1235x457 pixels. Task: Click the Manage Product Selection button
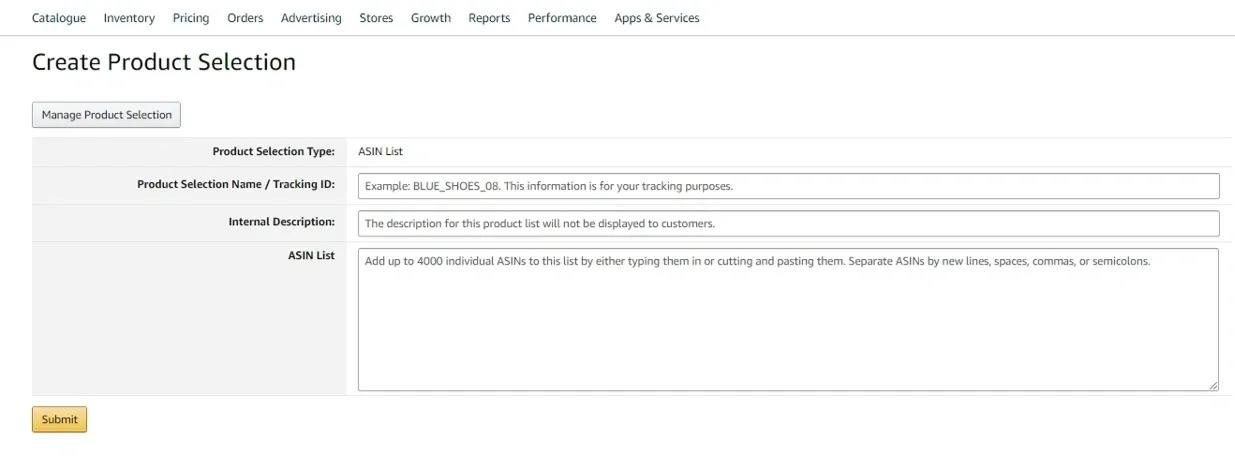tap(107, 115)
